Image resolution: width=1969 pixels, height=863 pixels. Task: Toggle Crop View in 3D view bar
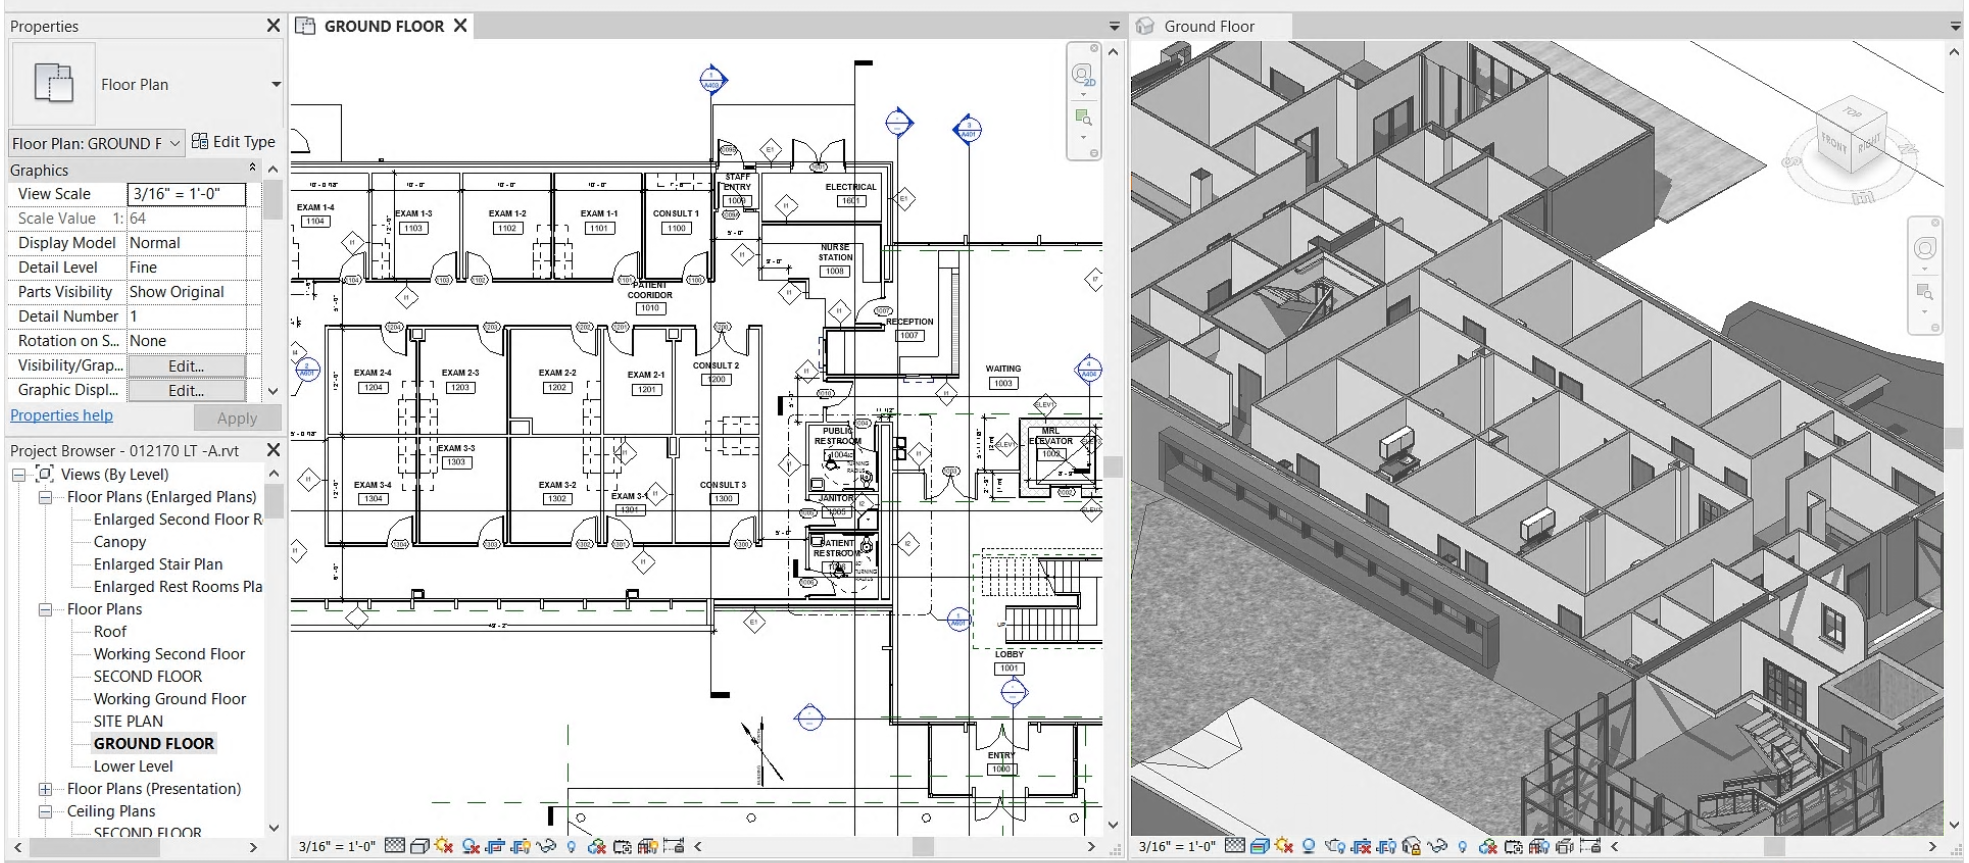(x=1361, y=846)
